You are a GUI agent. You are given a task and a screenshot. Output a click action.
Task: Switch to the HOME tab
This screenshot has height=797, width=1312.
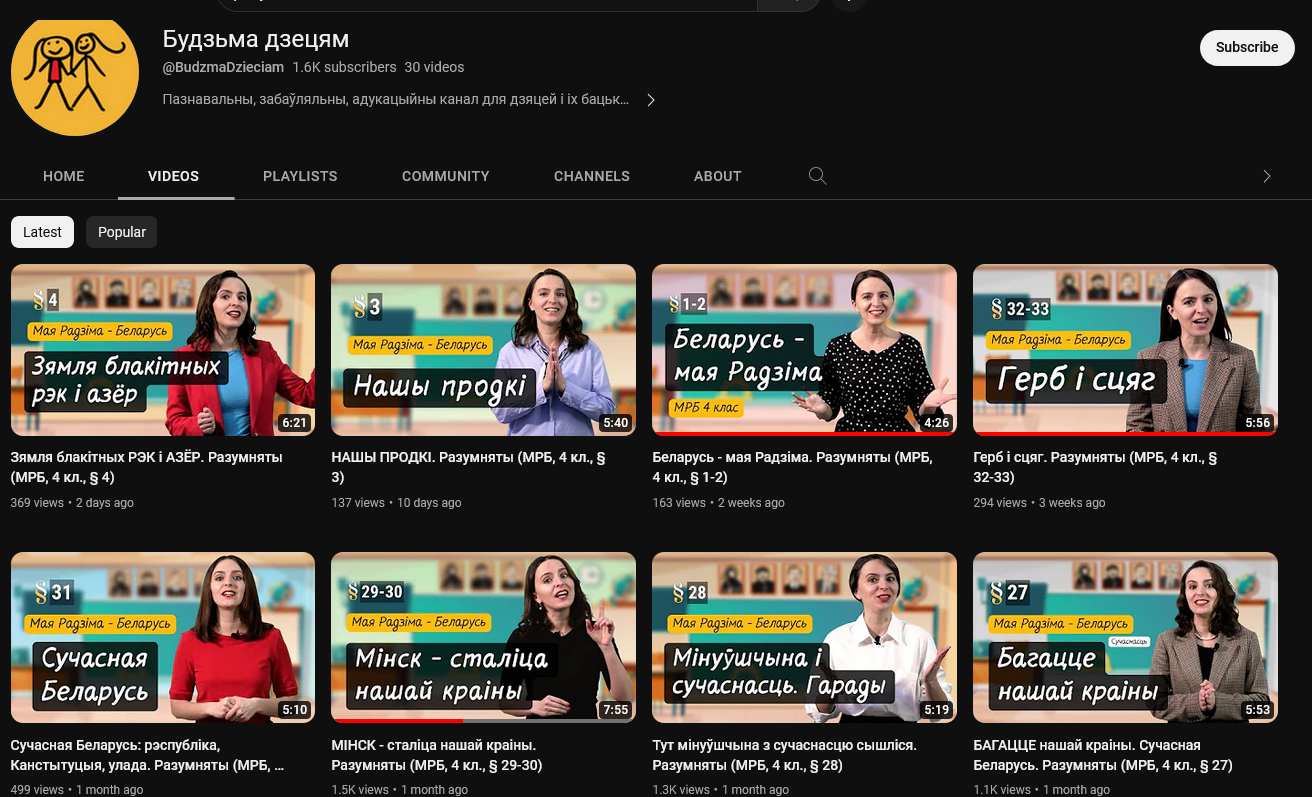[x=64, y=176]
